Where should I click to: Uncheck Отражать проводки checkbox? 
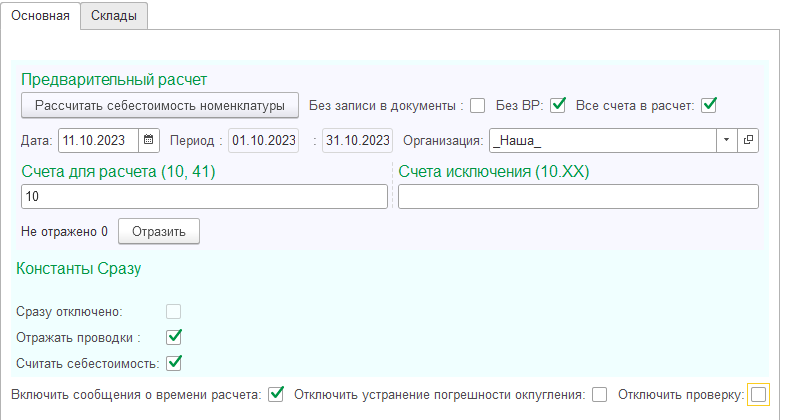point(174,337)
